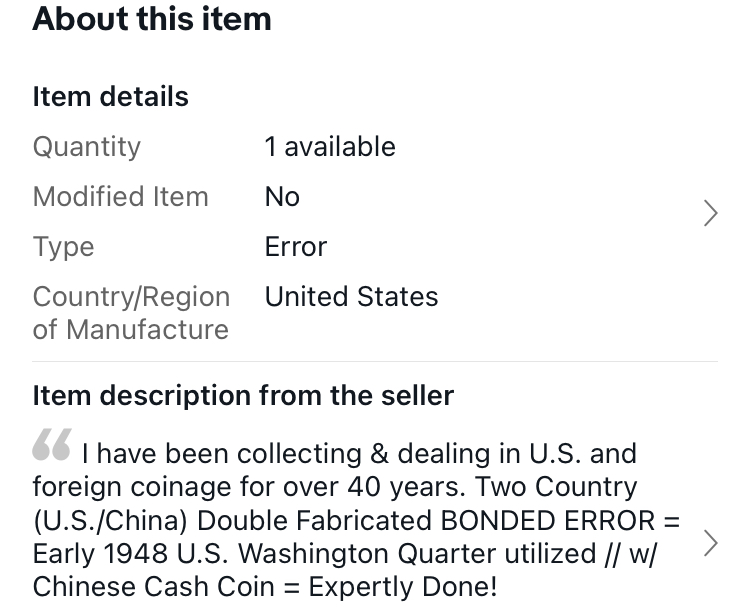Tap the 'Item details' section heading

[110, 97]
